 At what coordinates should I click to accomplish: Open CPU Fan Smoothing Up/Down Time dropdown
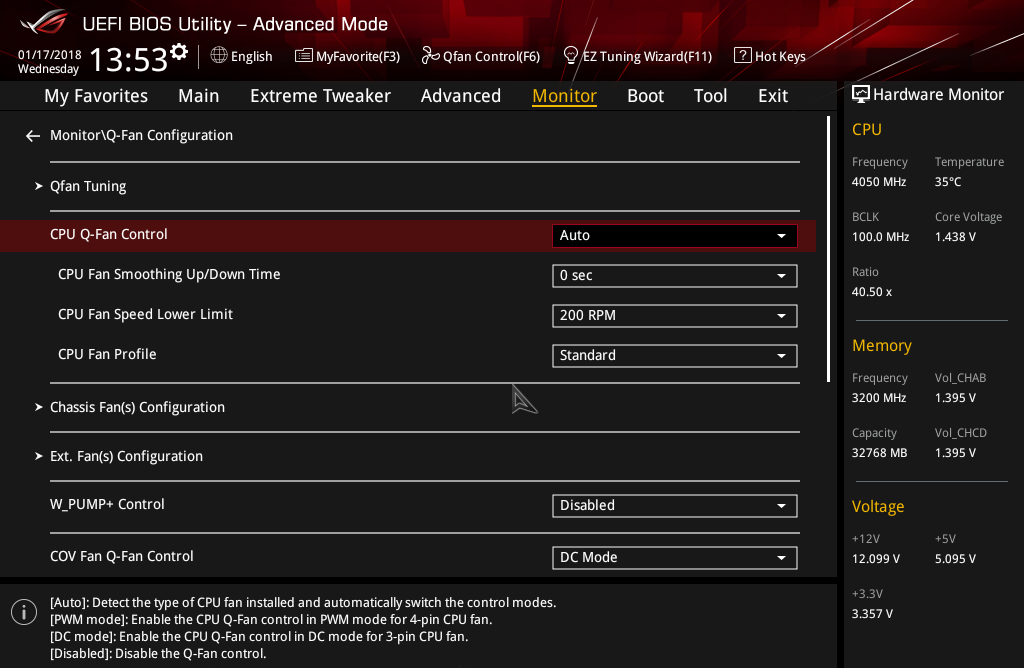tap(675, 276)
